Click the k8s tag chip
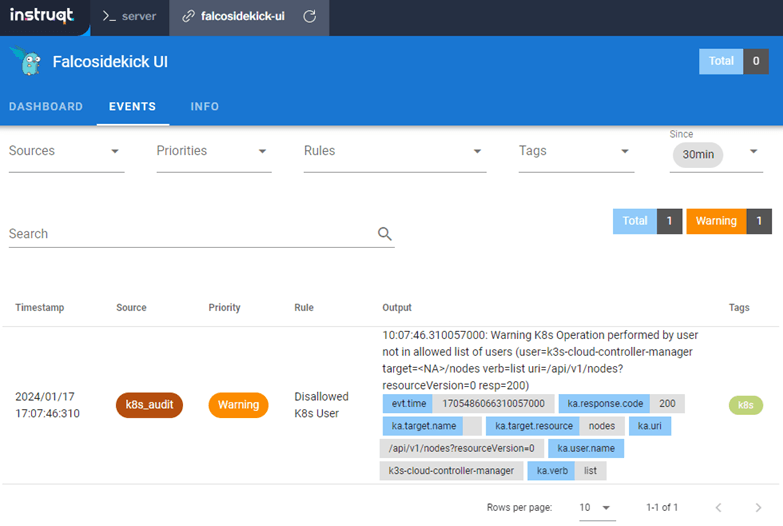This screenshot has height=526, width=783. [x=745, y=405]
